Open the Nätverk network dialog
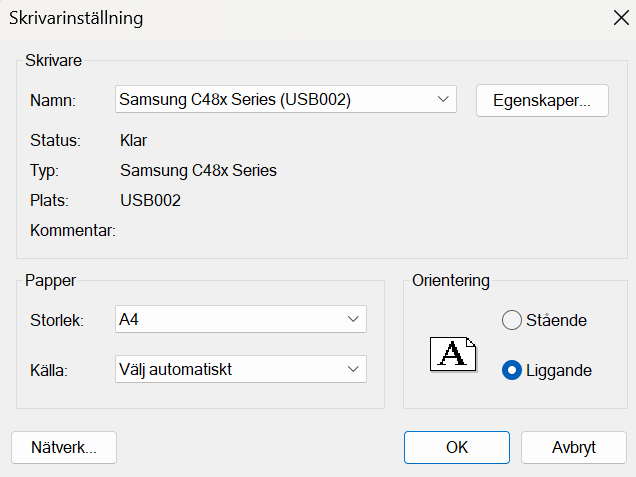This screenshot has width=636, height=477. 64,447
